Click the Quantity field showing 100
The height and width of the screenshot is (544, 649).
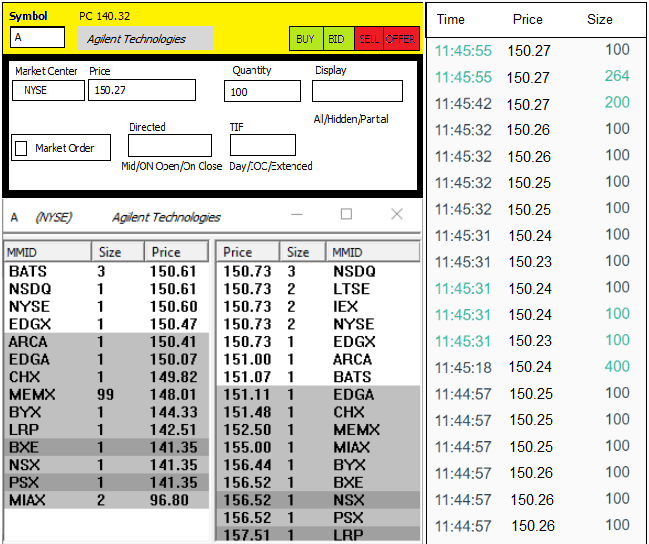[x=262, y=91]
